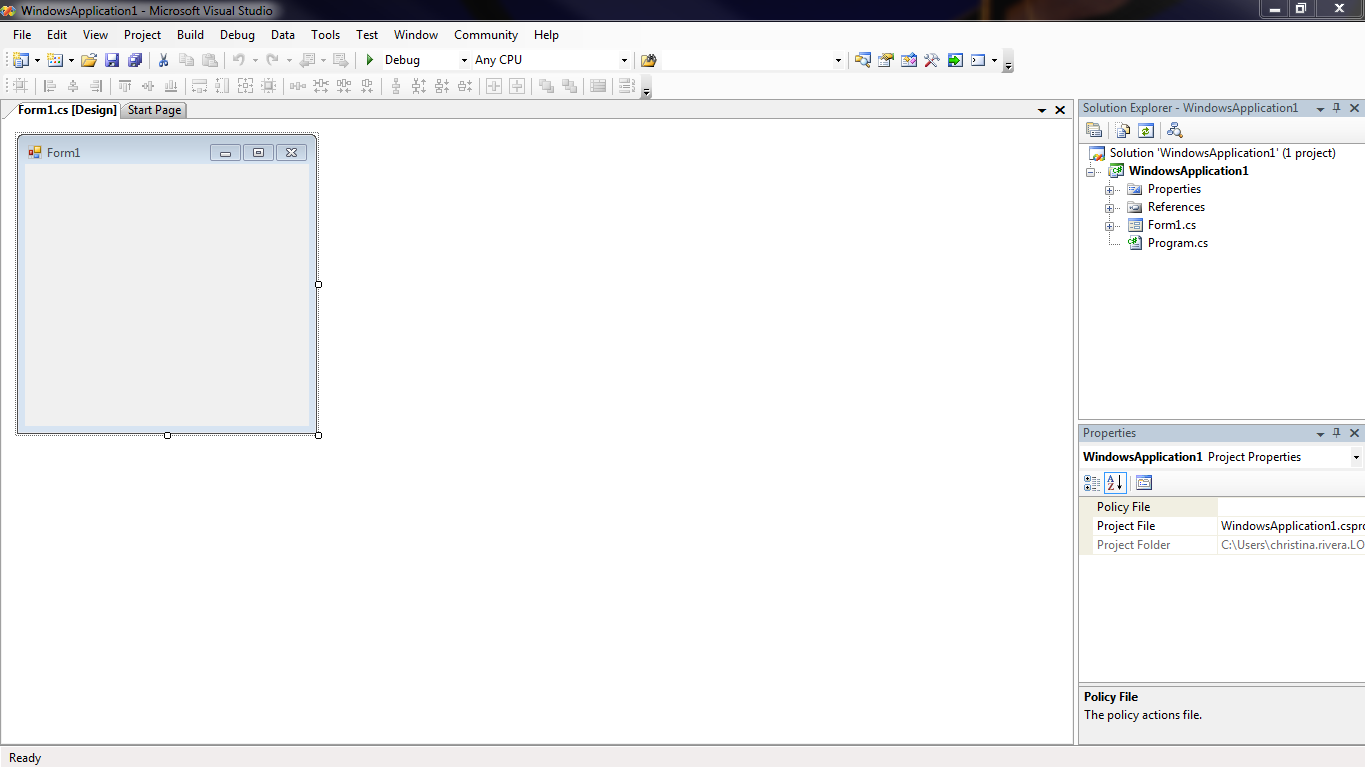Click the Find text input box in toolbar
This screenshot has width=1365, height=767.
coord(746,60)
